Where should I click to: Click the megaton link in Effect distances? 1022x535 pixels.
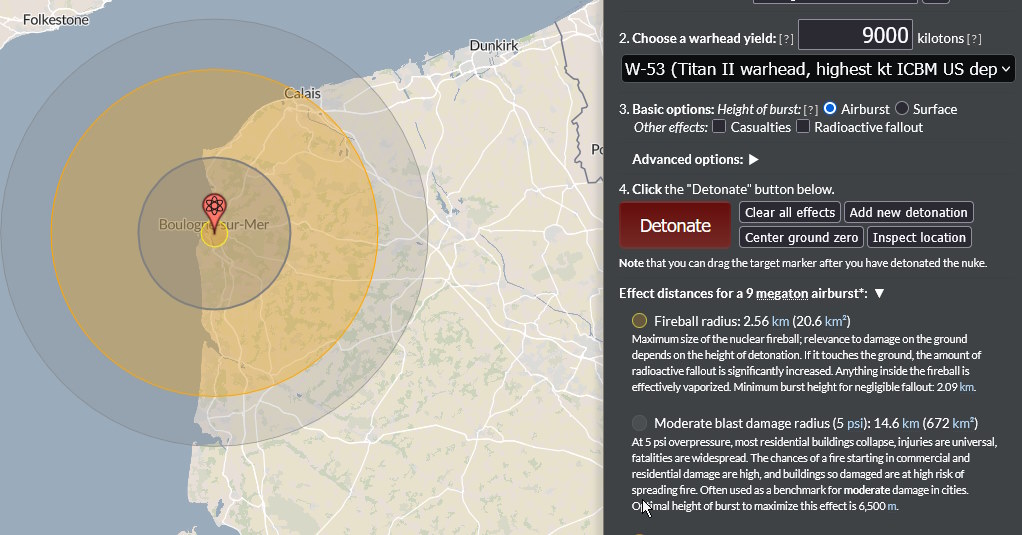click(781, 294)
